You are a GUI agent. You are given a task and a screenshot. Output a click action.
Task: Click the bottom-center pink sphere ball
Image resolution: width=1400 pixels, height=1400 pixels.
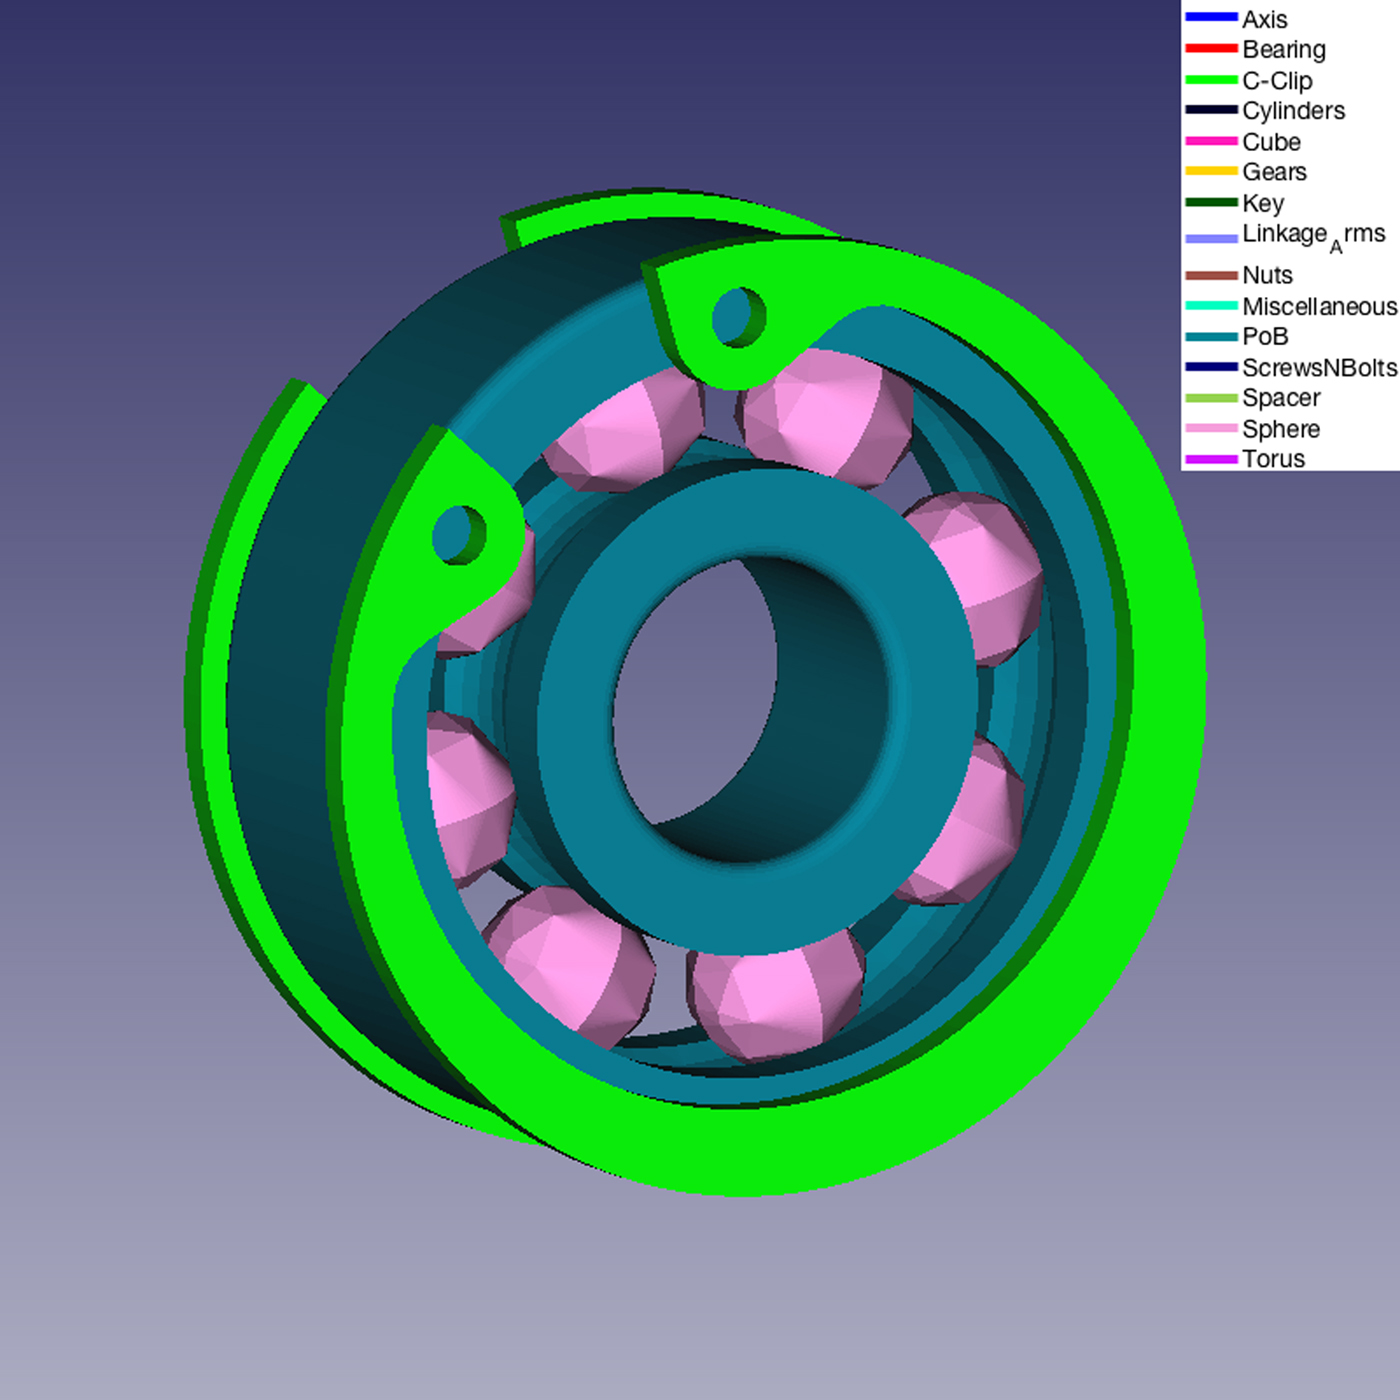pos(775,1000)
